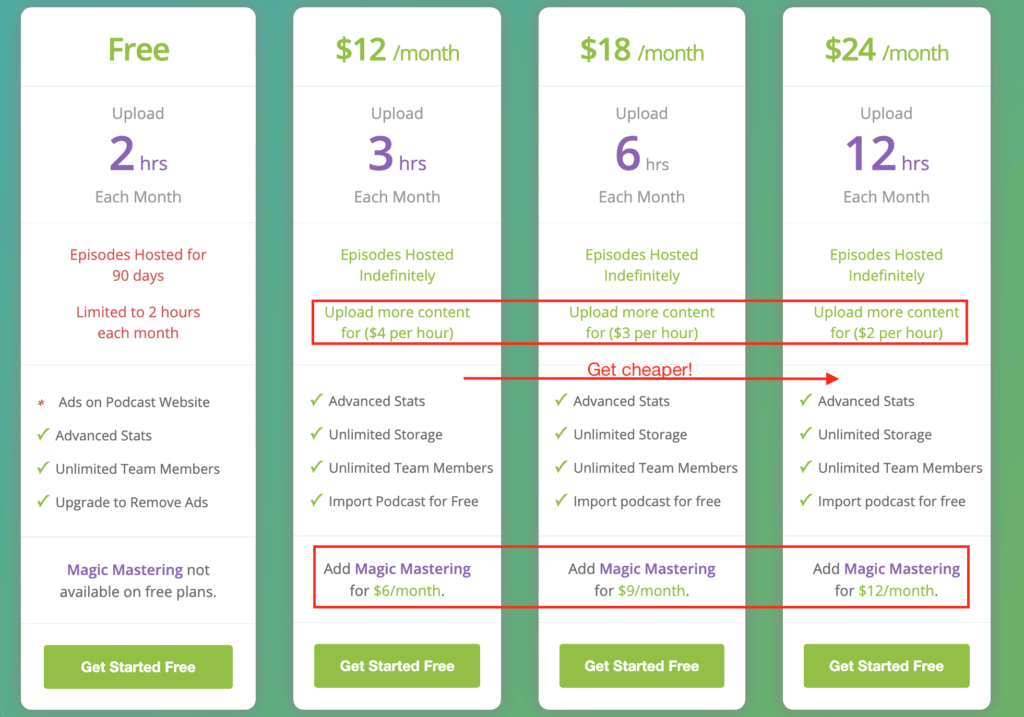Click checkmark beside Unlimited Team Members, Free plan

(x=43, y=468)
